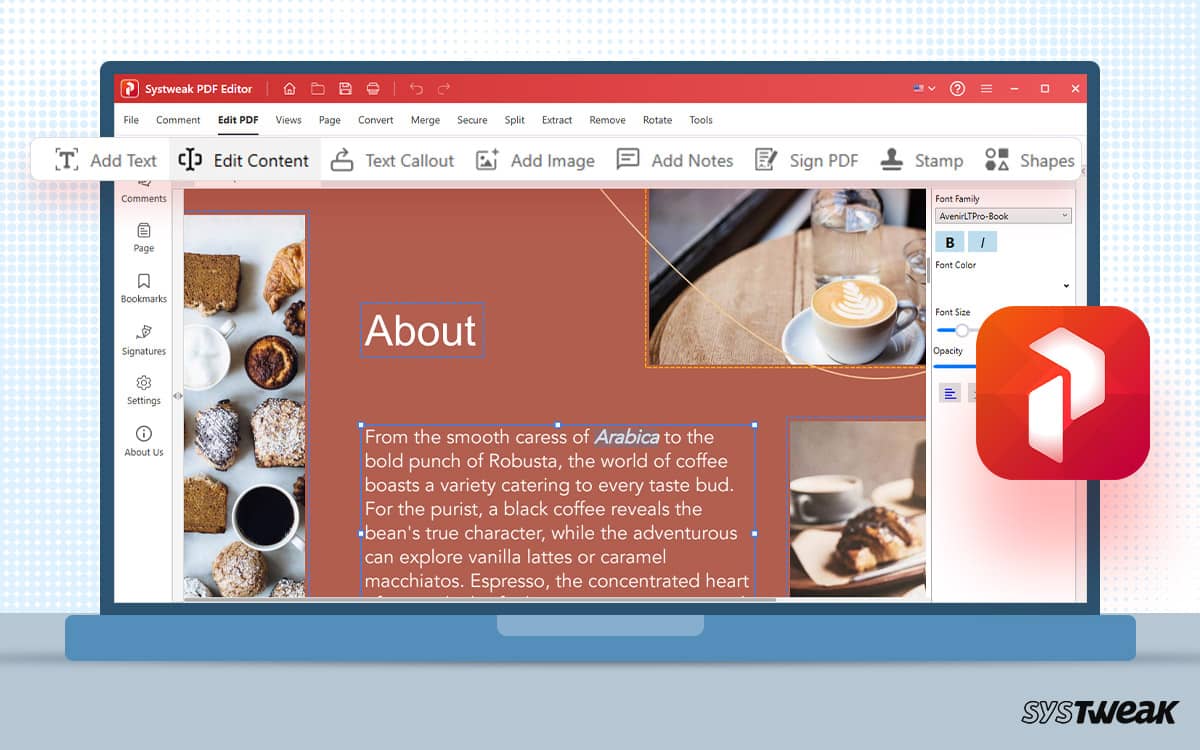This screenshot has height=750, width=1200.
Task: Switch to the Convert tab
Action: pyautogui.click(x=375, y=119)
